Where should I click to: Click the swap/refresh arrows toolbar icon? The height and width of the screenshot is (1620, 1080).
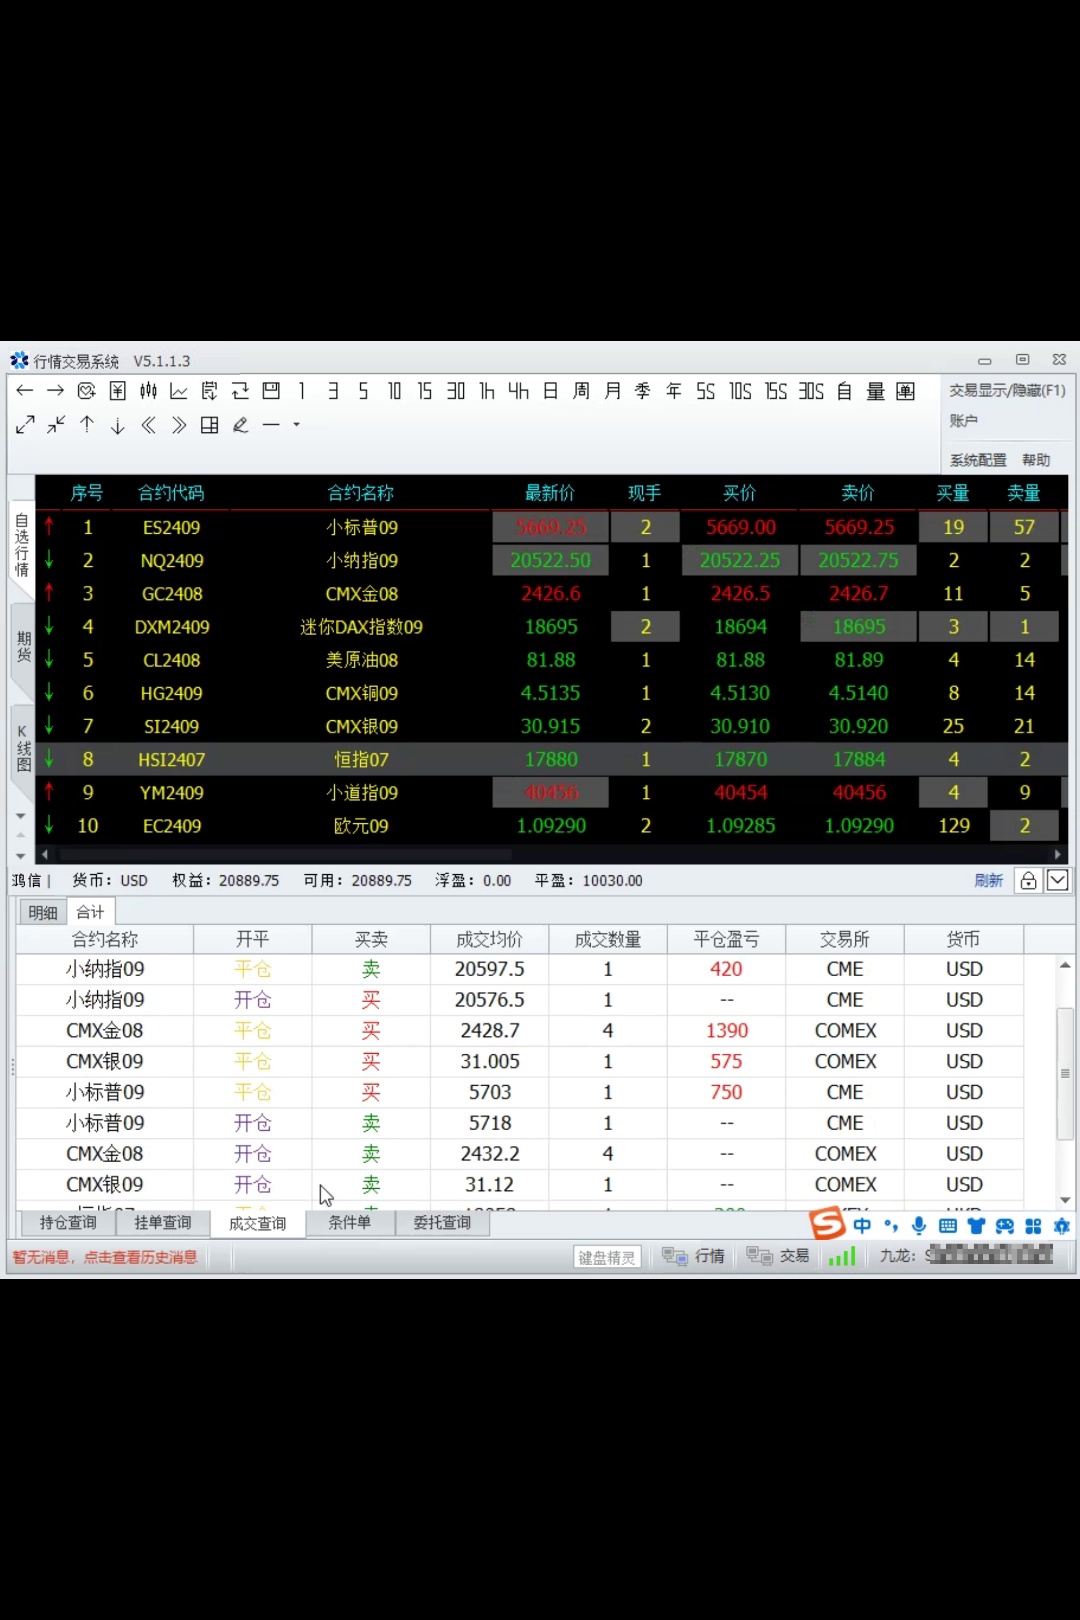[240, 391]
